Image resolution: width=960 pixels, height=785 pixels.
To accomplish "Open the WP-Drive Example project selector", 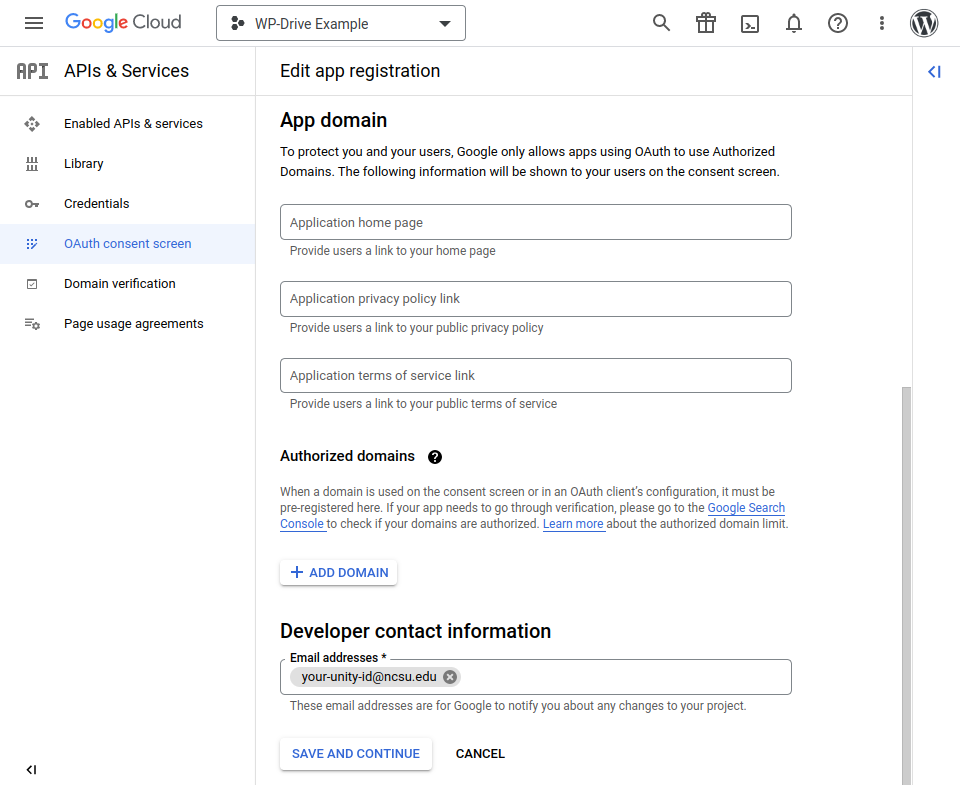I will [x=341, y=22].
